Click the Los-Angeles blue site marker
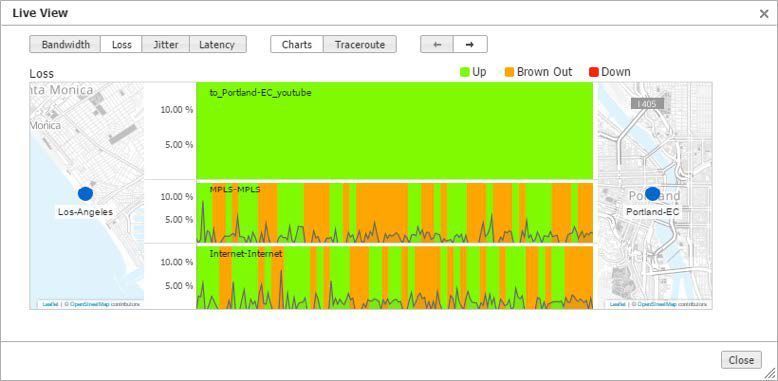778x381 pixels. 85,194
